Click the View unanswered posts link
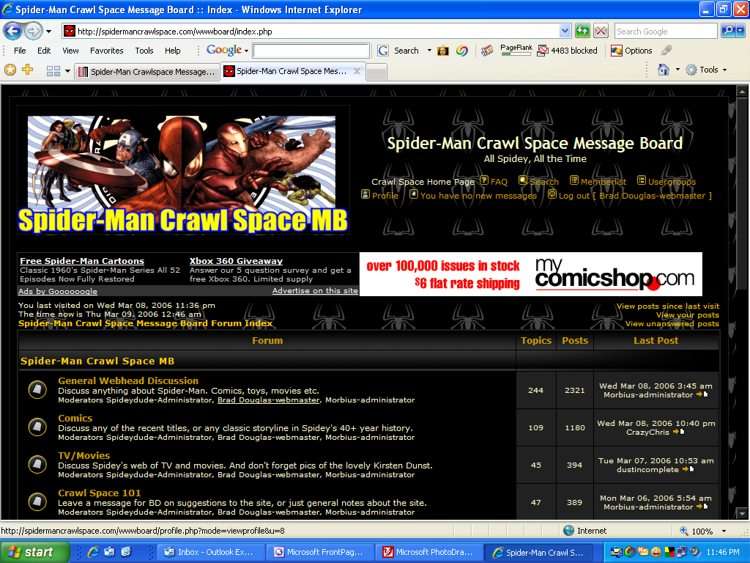The width and height of the screenshot is (750, 563). click(671, 324)
